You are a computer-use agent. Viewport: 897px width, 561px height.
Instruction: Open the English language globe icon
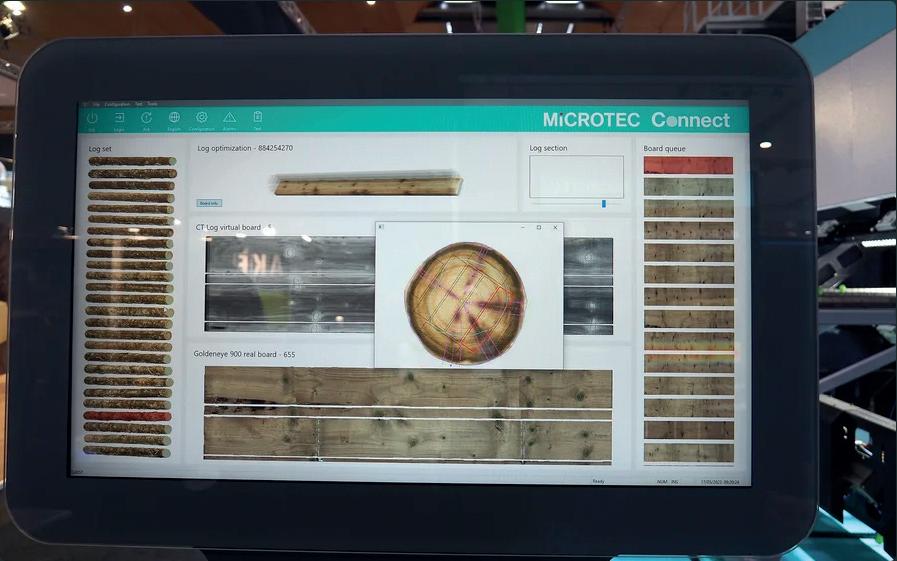174,117
